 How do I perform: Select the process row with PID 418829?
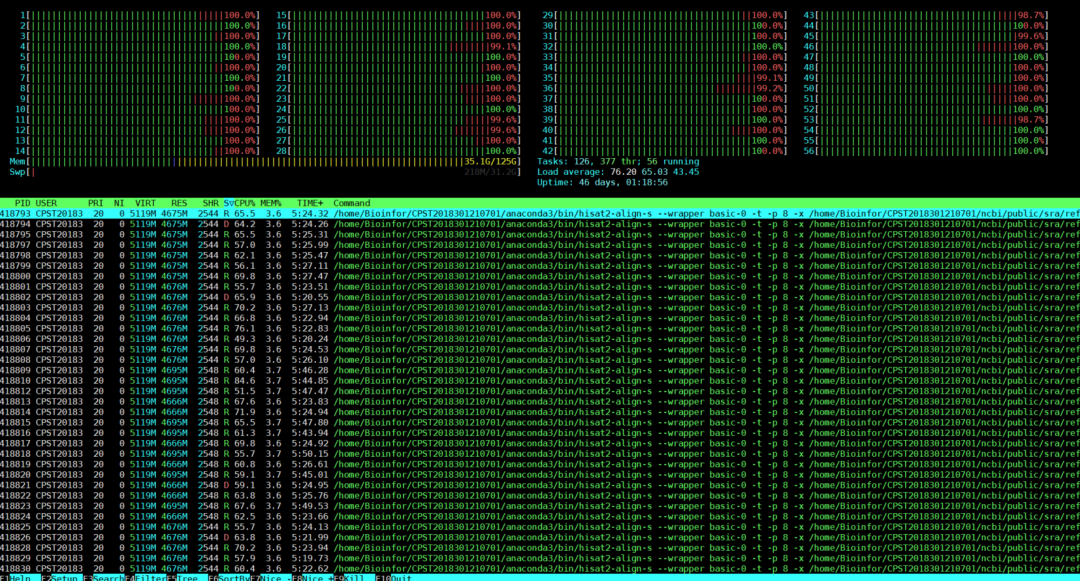pos(540,558)
